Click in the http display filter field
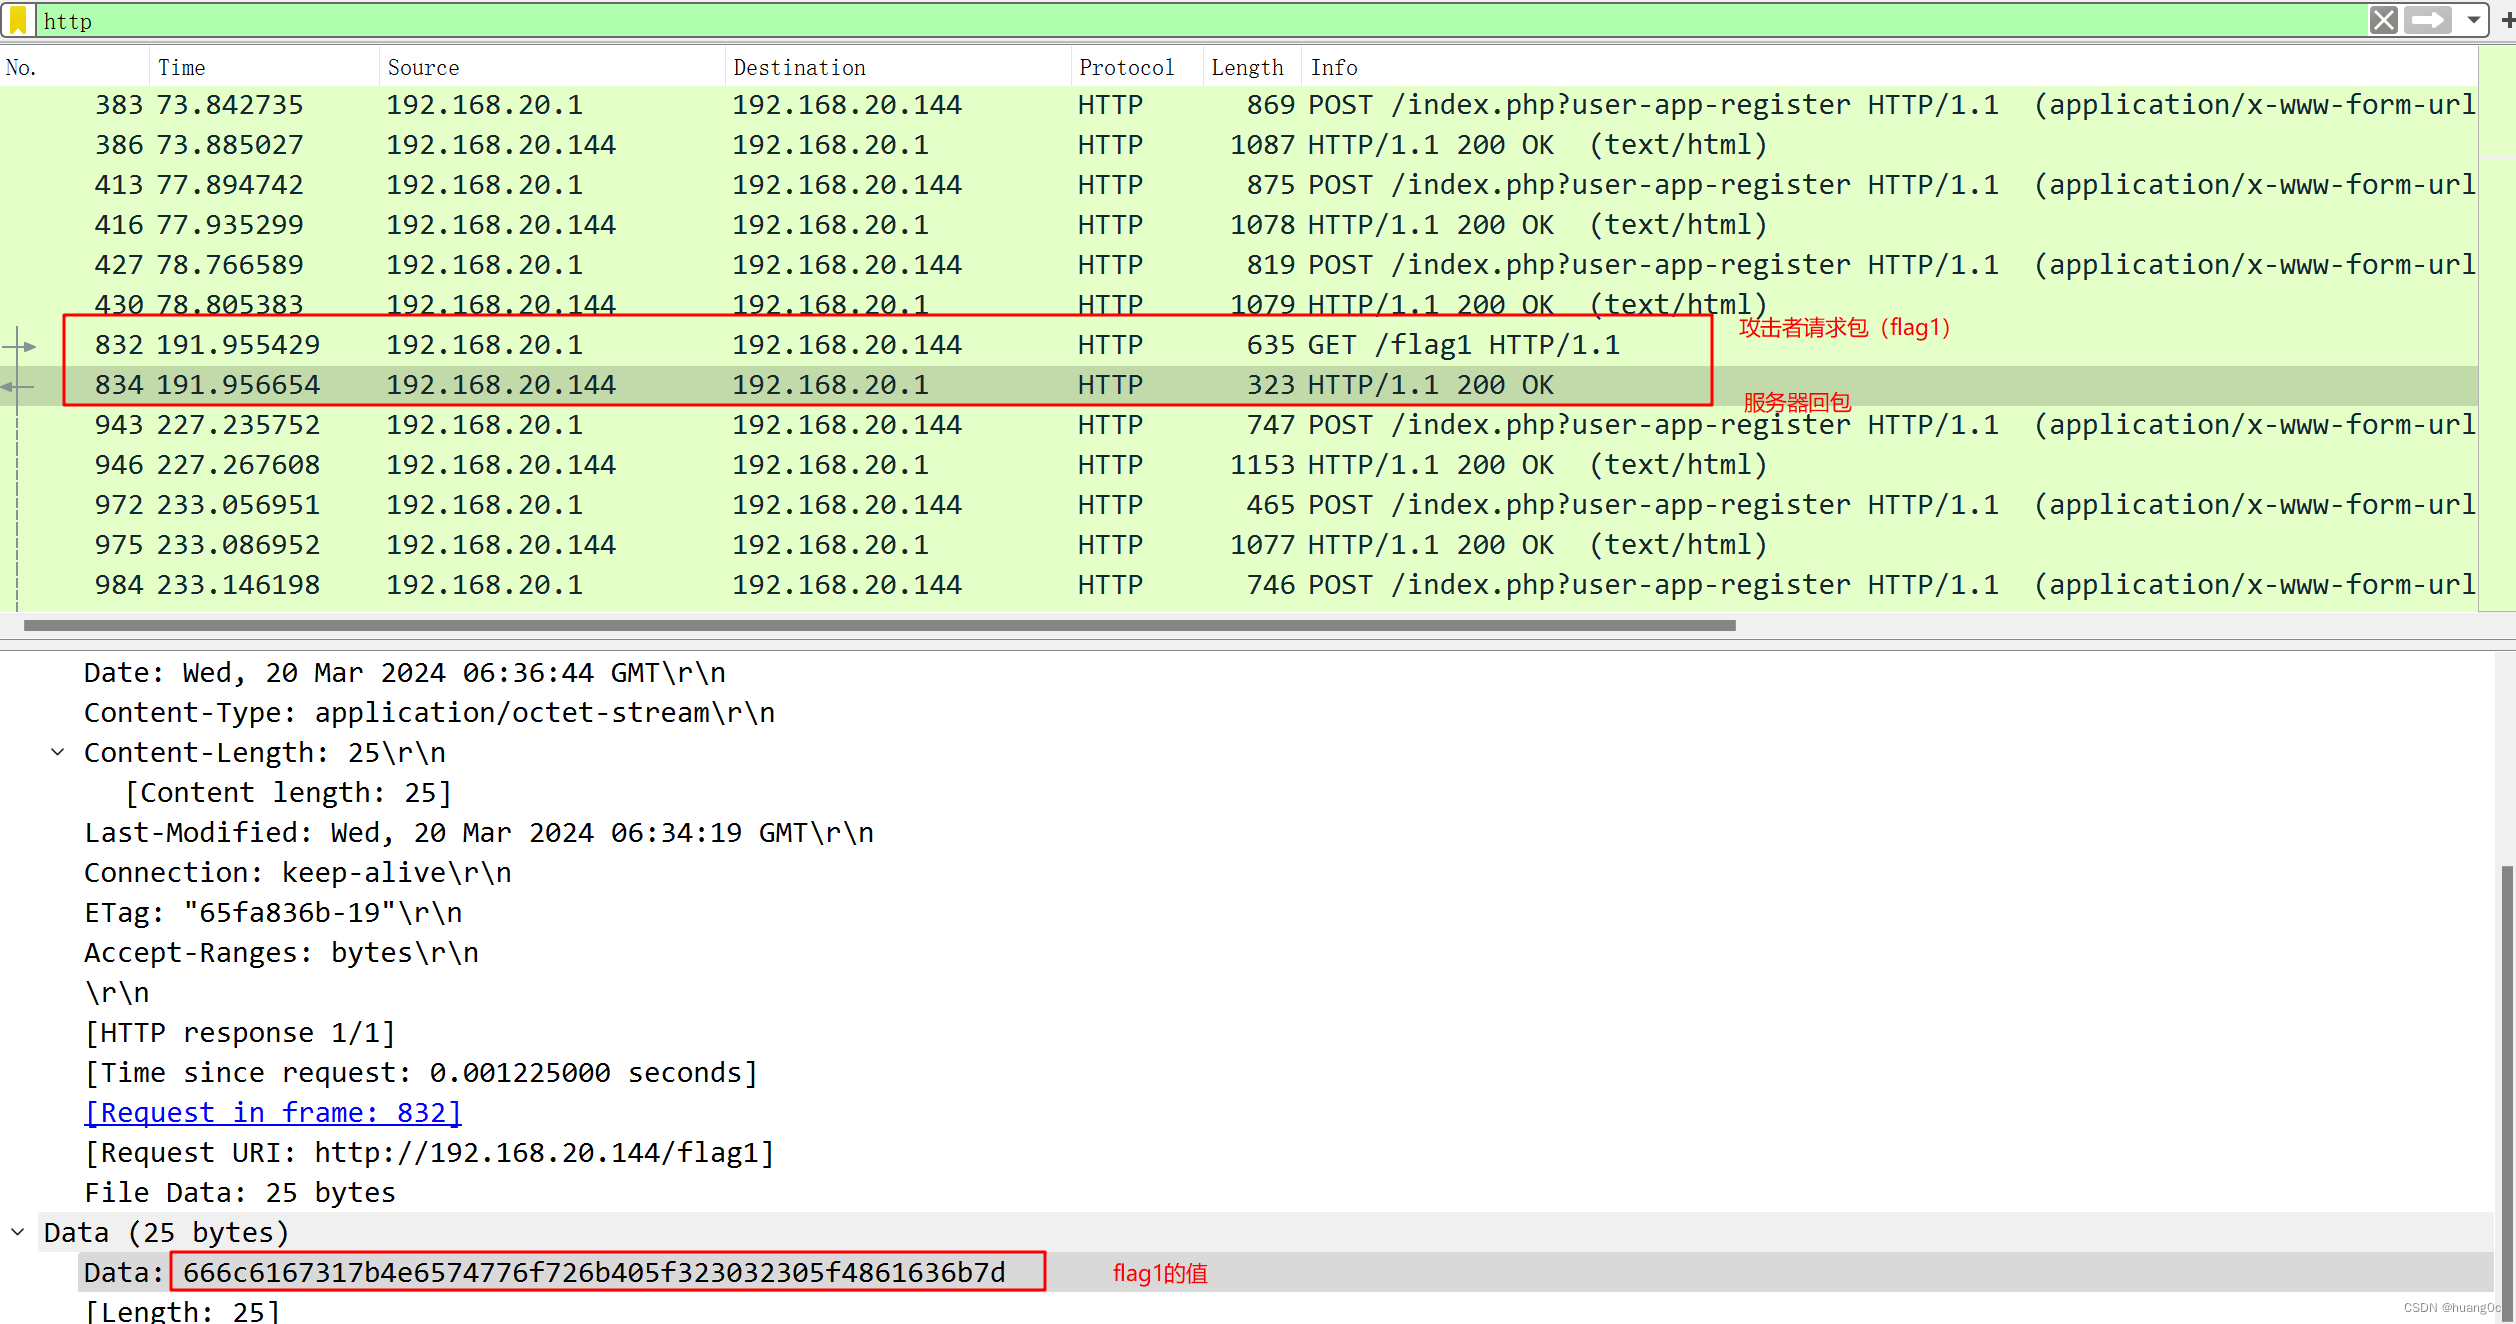 click(1200, 20)
